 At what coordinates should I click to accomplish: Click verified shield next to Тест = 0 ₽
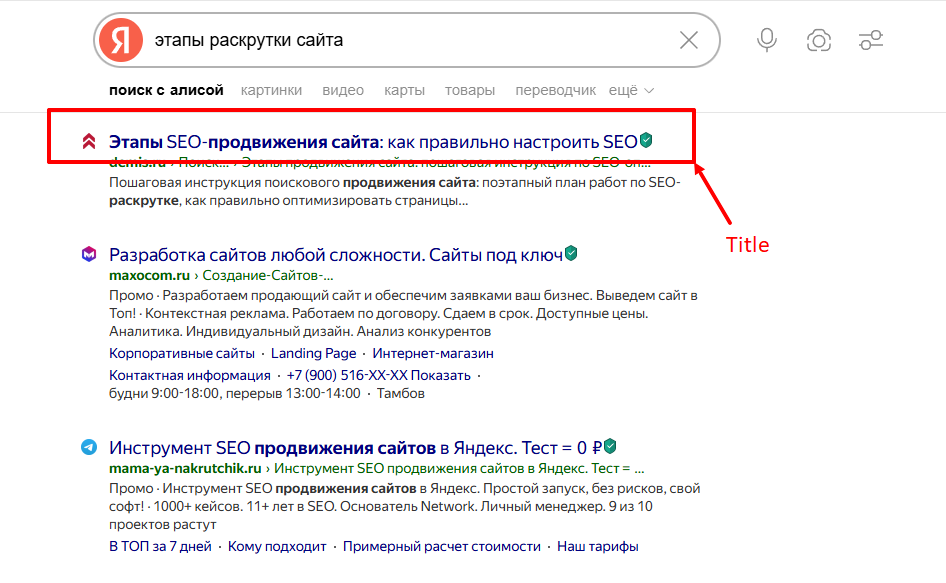pos(610,446)
